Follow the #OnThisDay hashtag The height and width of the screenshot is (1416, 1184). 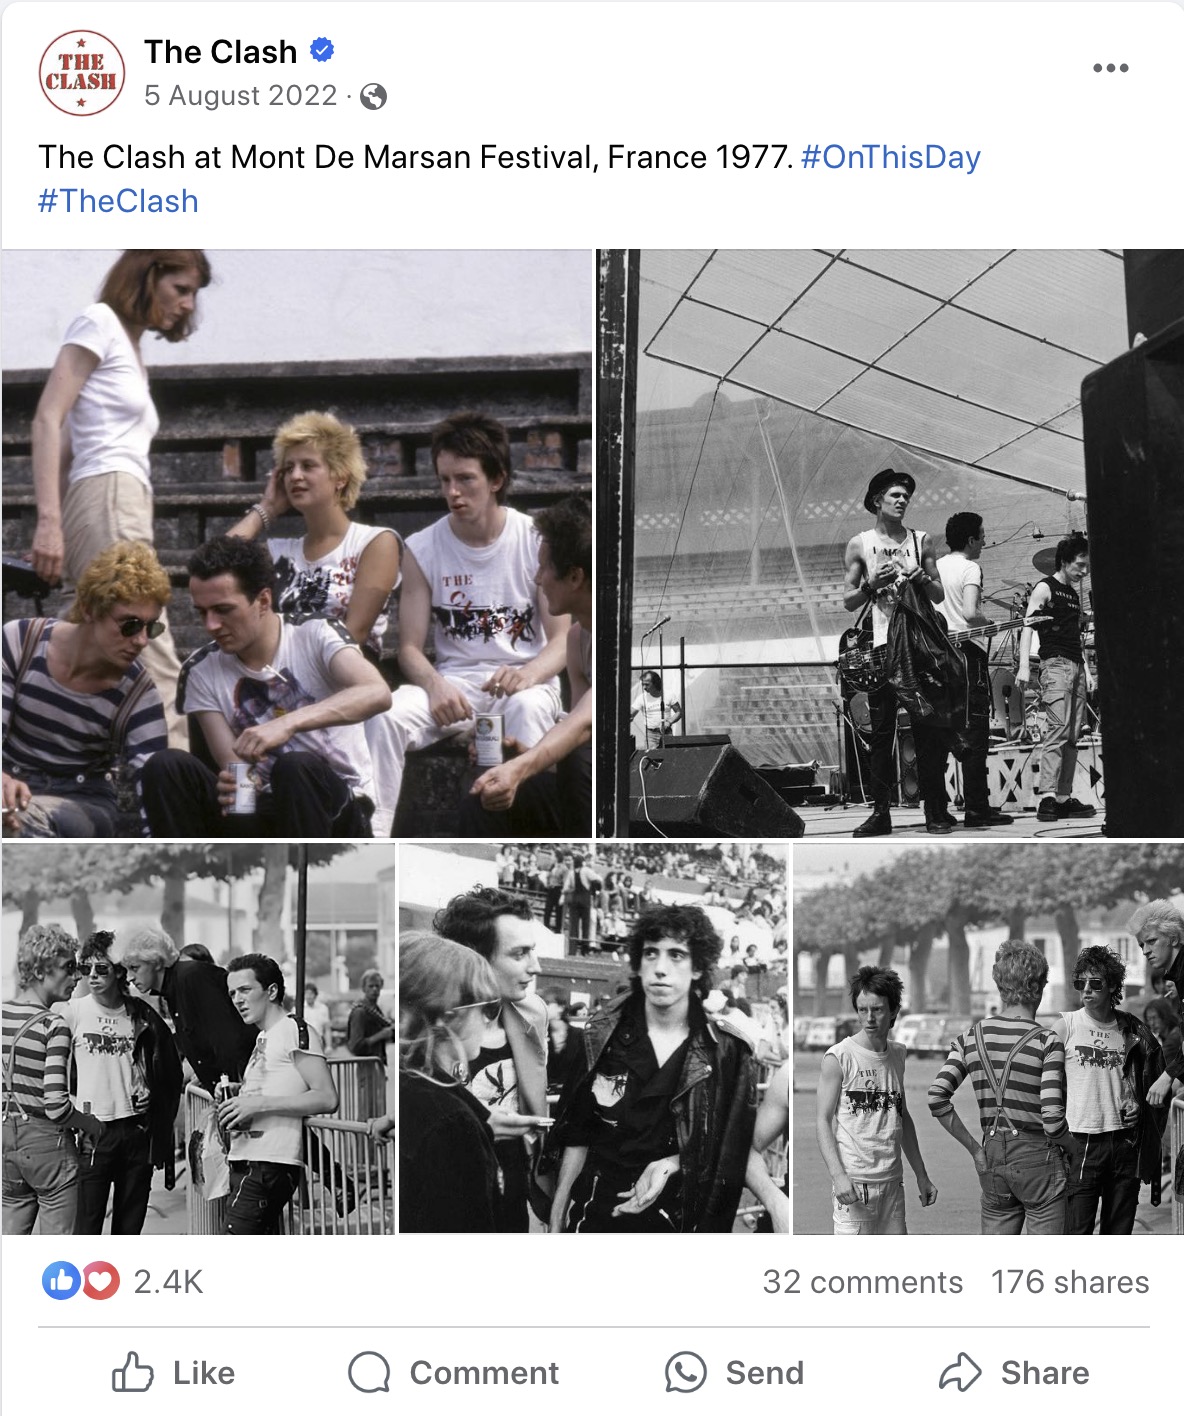(x=891, y=157)
